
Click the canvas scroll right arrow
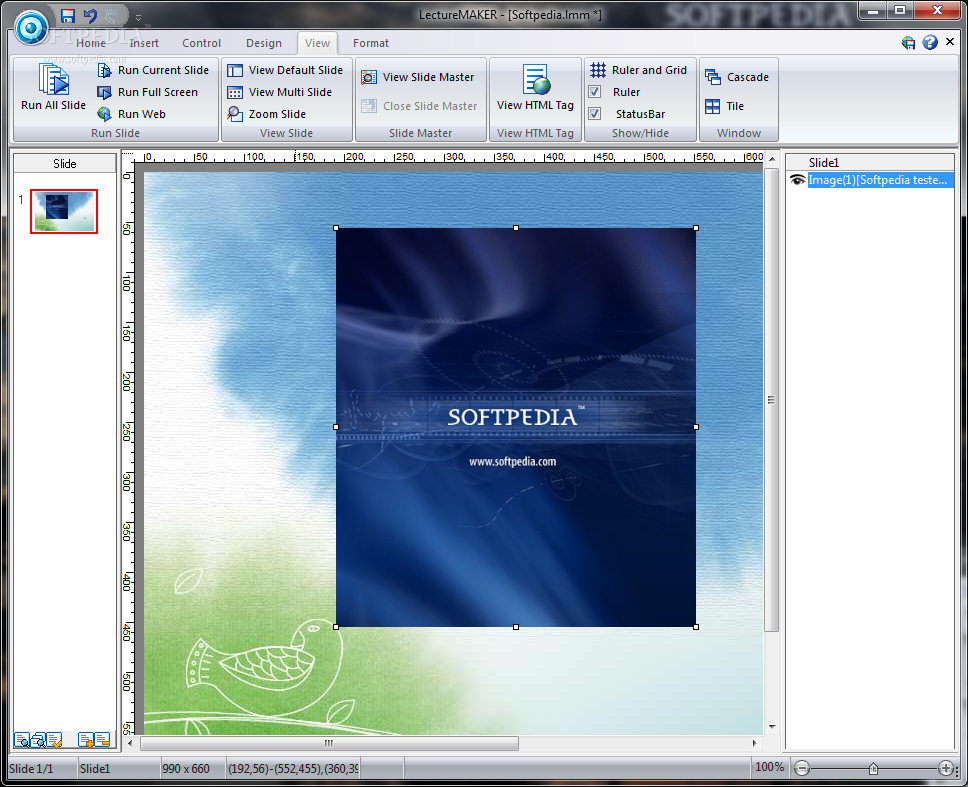754,743
